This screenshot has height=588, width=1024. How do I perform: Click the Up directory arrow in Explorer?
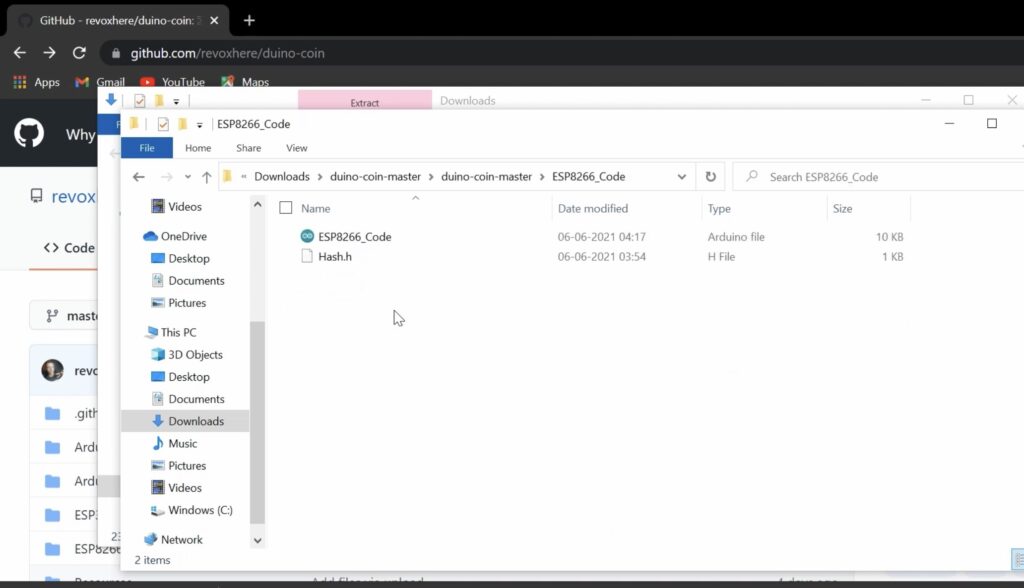point(206,177)
